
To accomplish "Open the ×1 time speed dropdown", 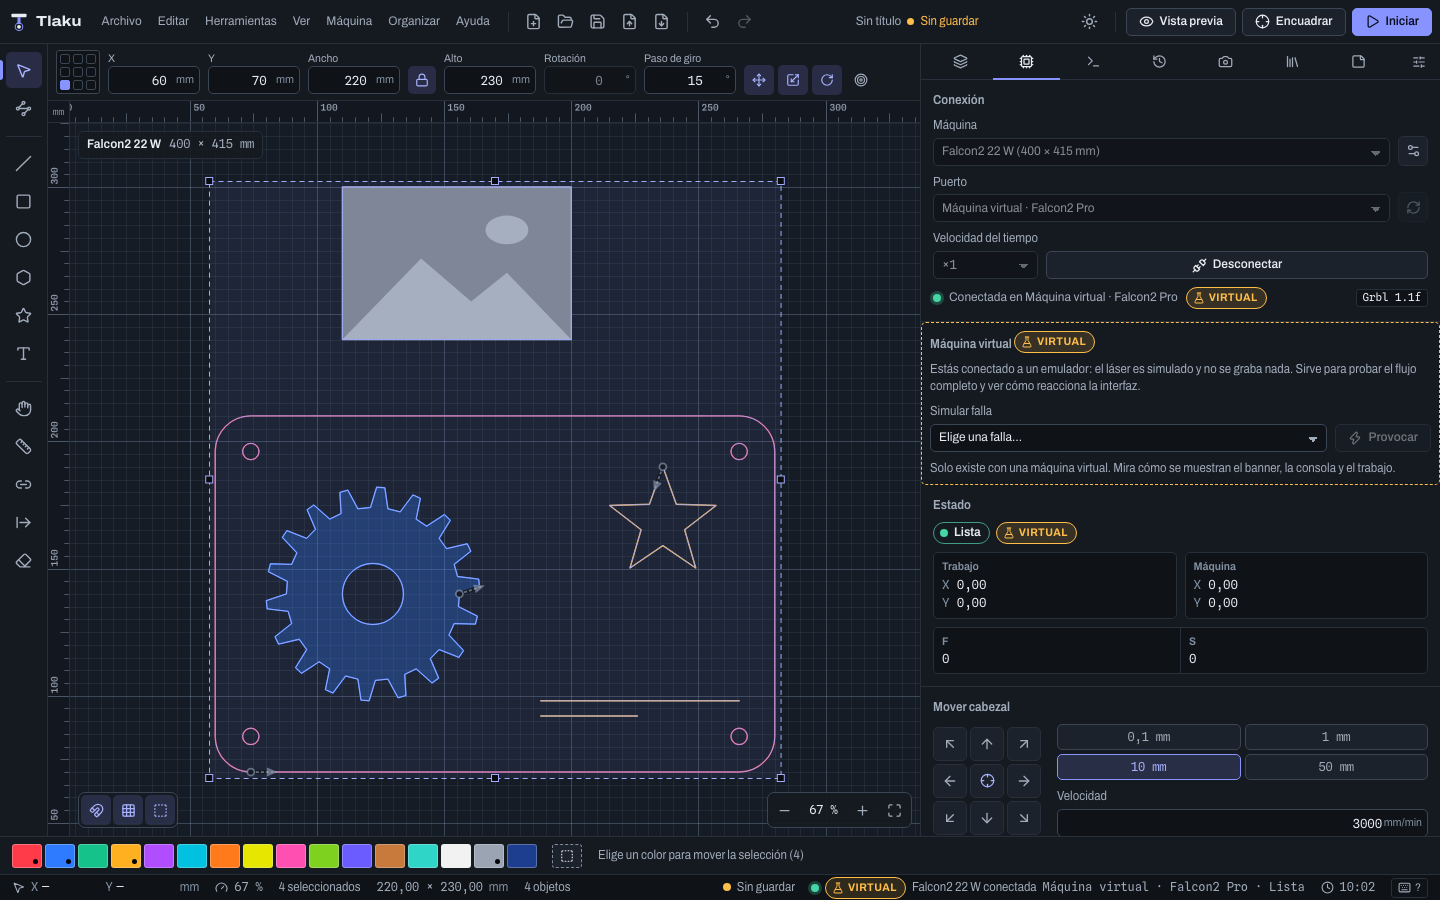I will pyautogui.click(x=986, y=265).
